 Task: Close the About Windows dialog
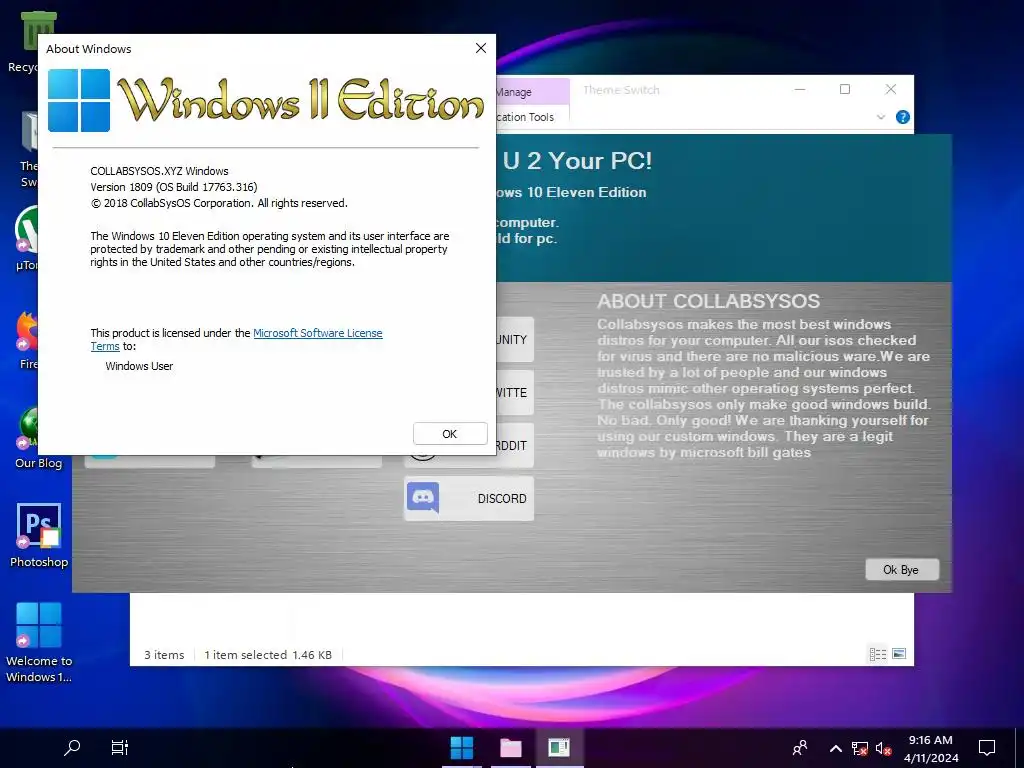point(481,48)
